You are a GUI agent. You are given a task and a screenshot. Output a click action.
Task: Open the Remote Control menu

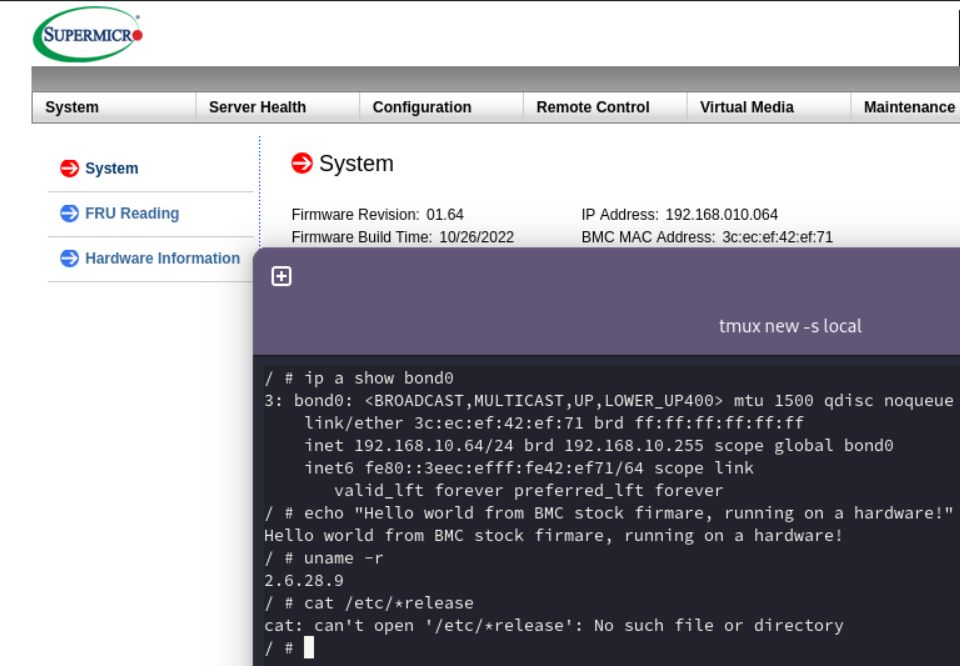tap(592, 107)
